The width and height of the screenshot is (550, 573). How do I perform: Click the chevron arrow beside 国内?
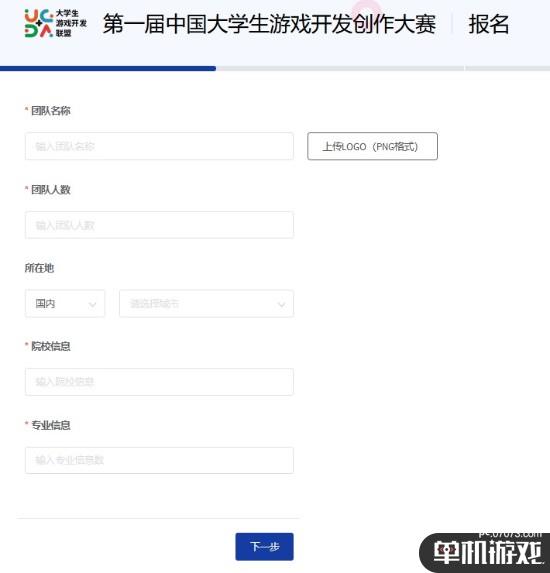coord(92,304)
